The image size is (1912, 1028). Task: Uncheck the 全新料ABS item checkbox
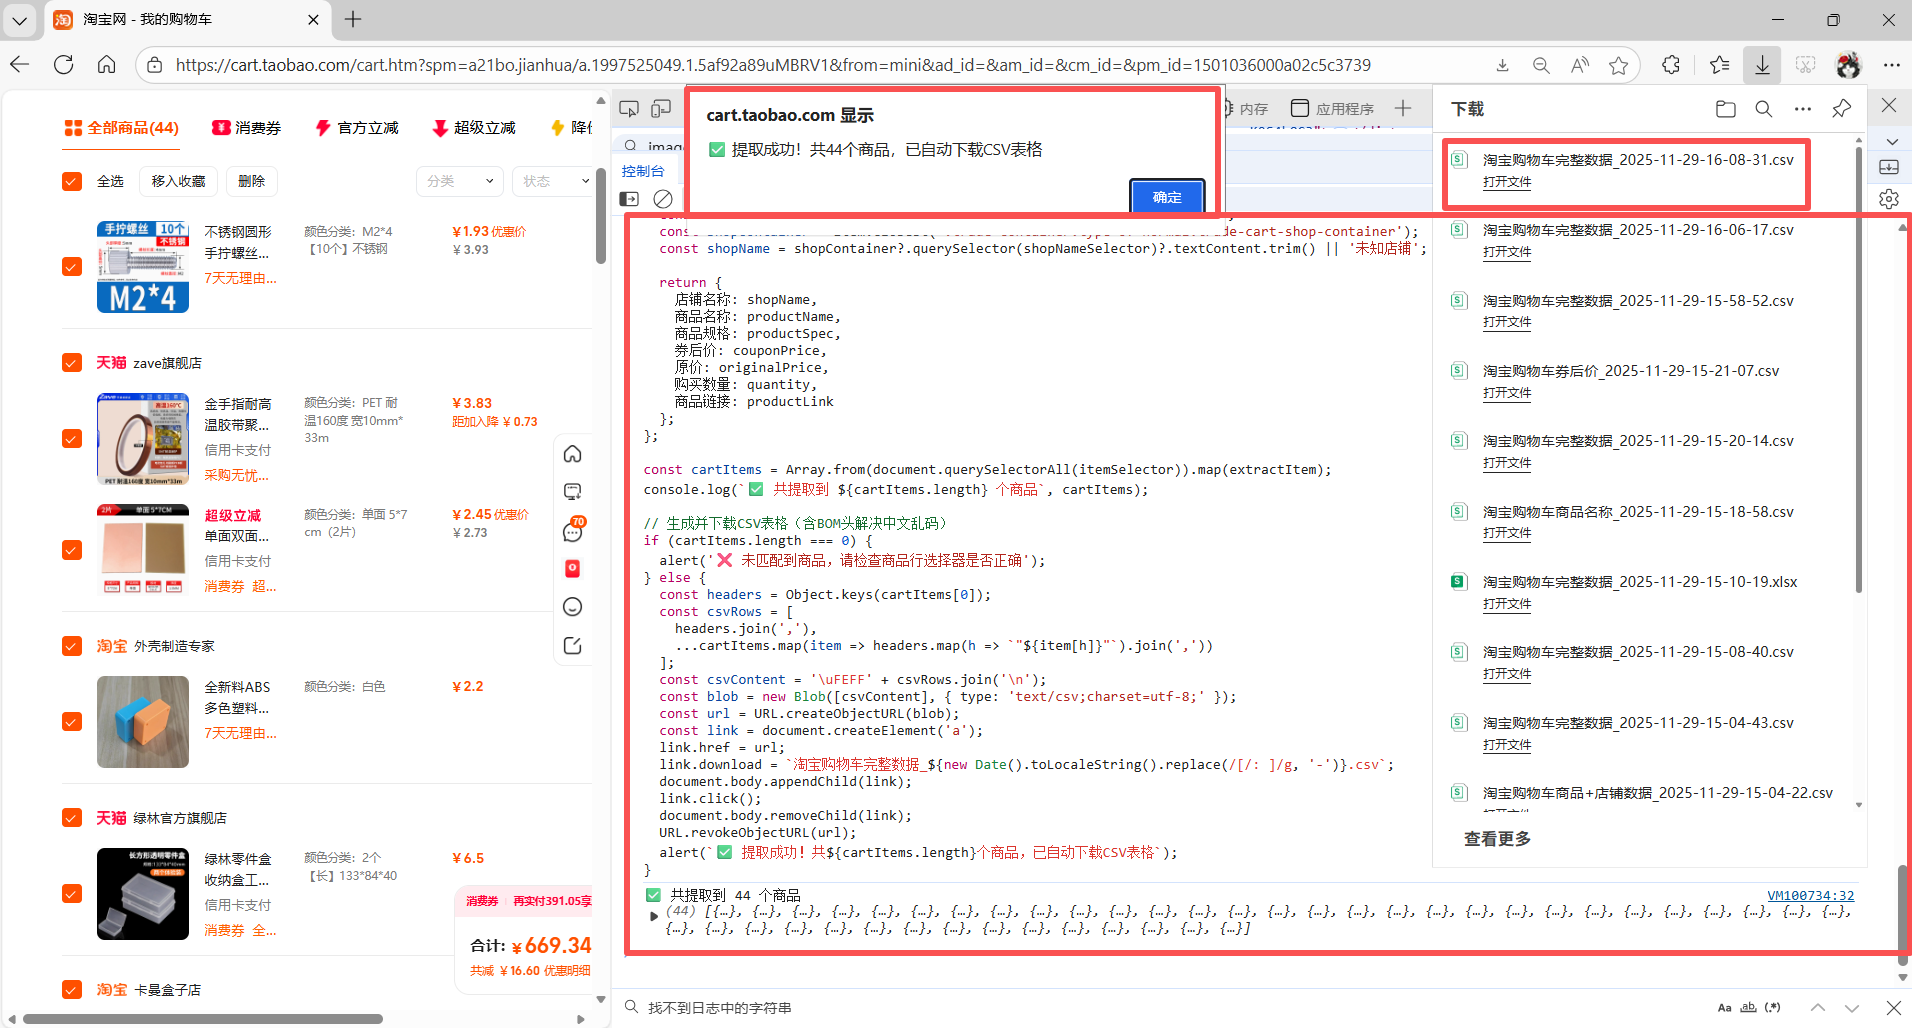[72, 722]
